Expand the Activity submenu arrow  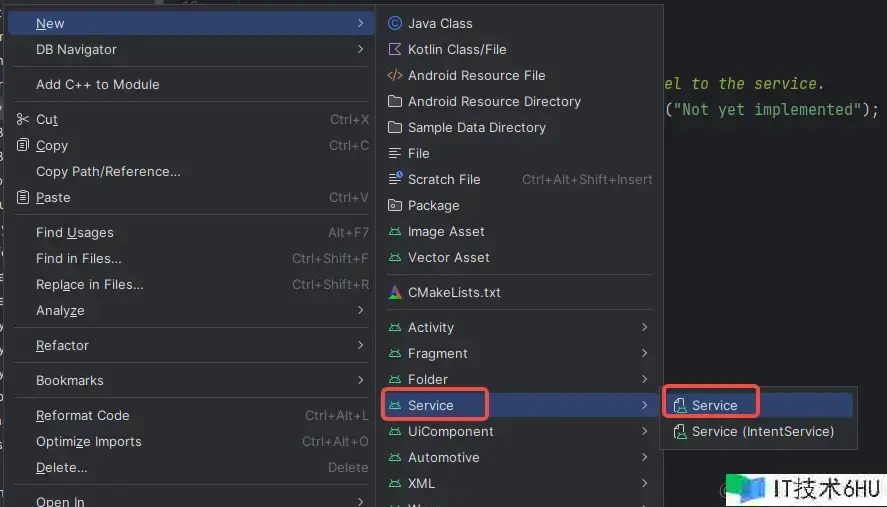click(645, 327)
